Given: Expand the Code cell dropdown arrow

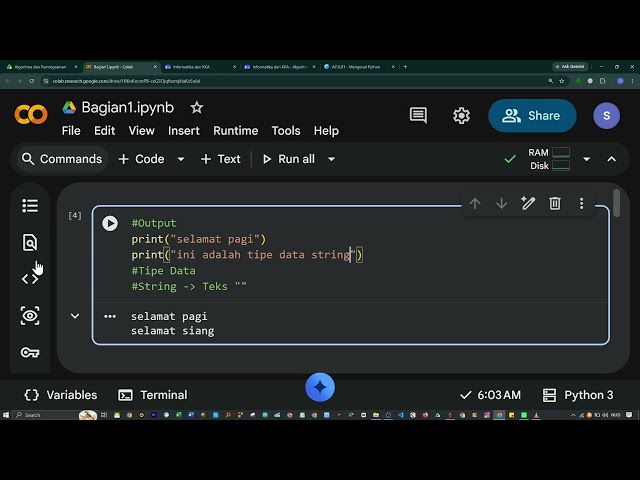Looking at the screenshot, I should [181, 159].
